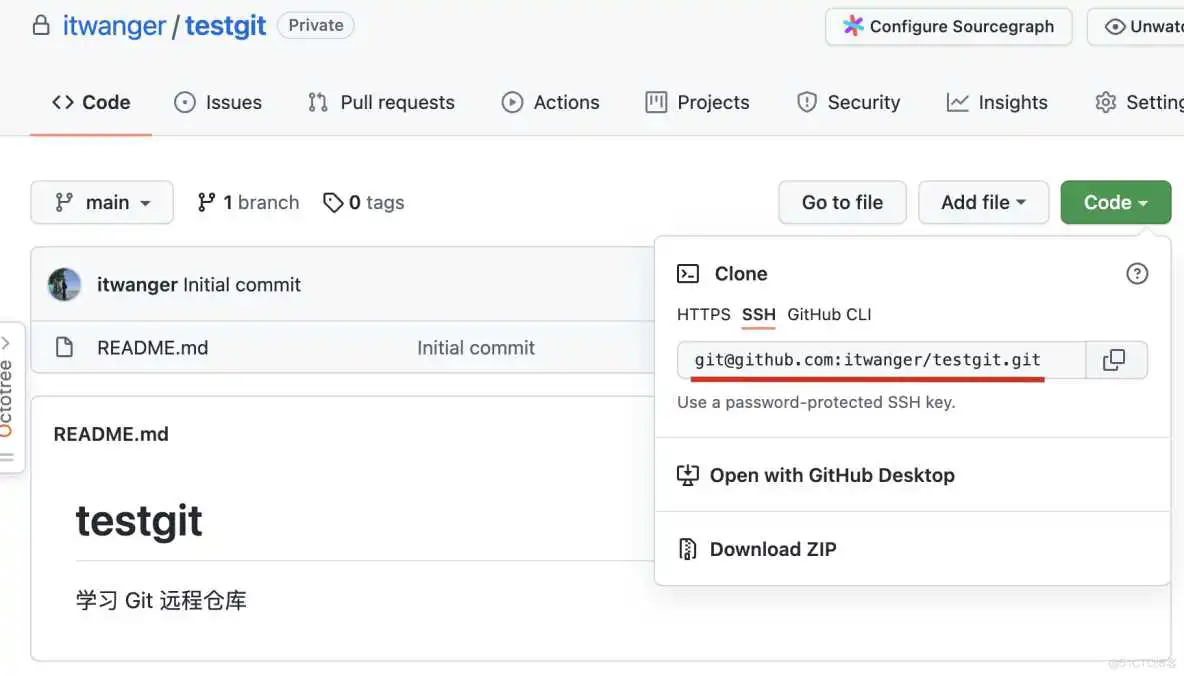The height and width of the screenshot is (676, 1184).
Task: Open the Clone help question mark icon
Action: (x=1137, y=273)
